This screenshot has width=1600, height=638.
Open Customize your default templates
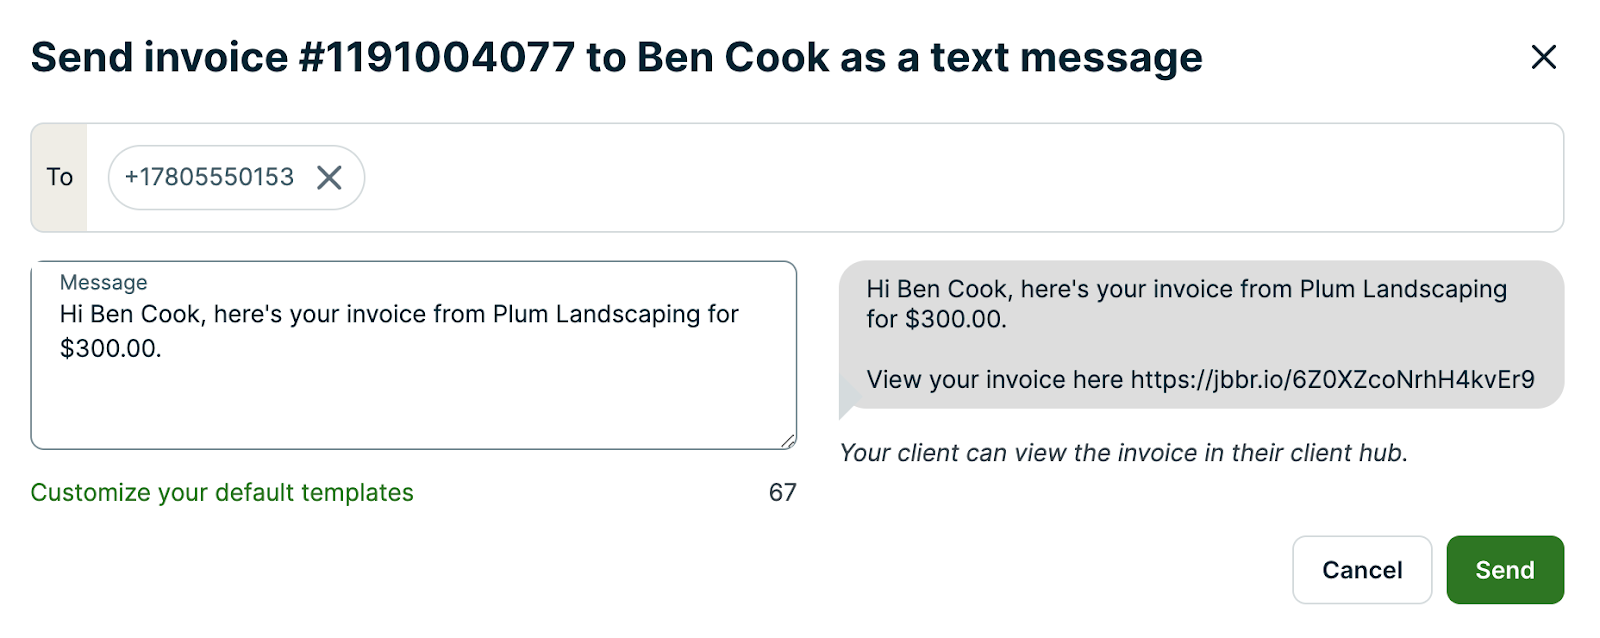coord(222,493)
